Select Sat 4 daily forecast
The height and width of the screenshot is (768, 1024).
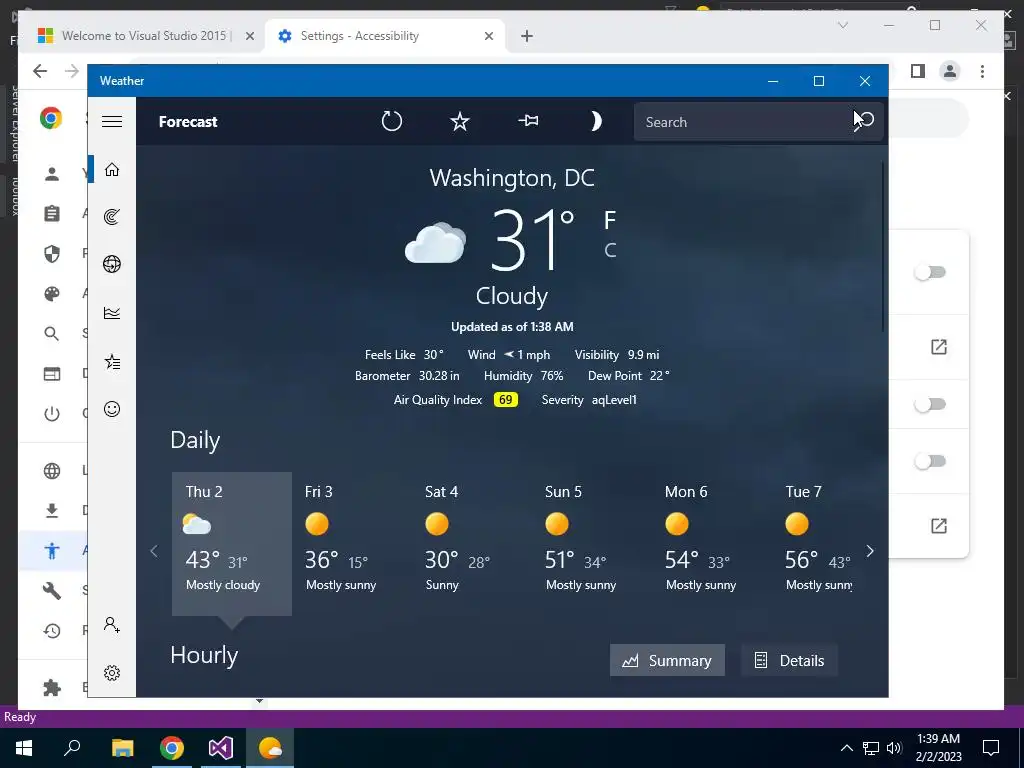472,543
